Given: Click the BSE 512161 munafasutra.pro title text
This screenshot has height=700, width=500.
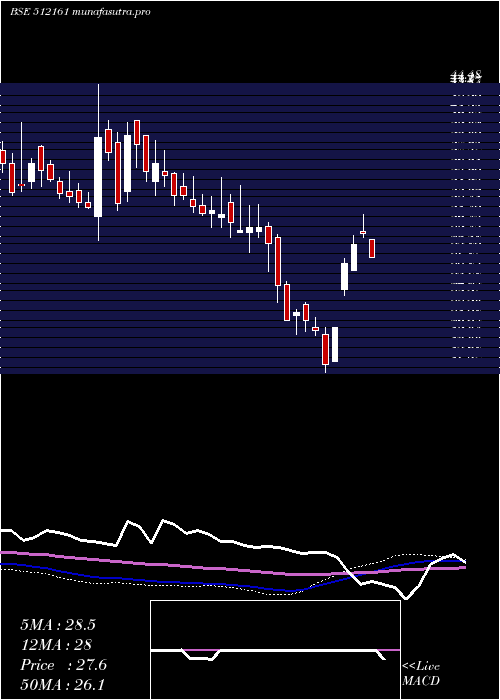Looking at the screenshot, I should pyautogui.click(x=80, y=12).
